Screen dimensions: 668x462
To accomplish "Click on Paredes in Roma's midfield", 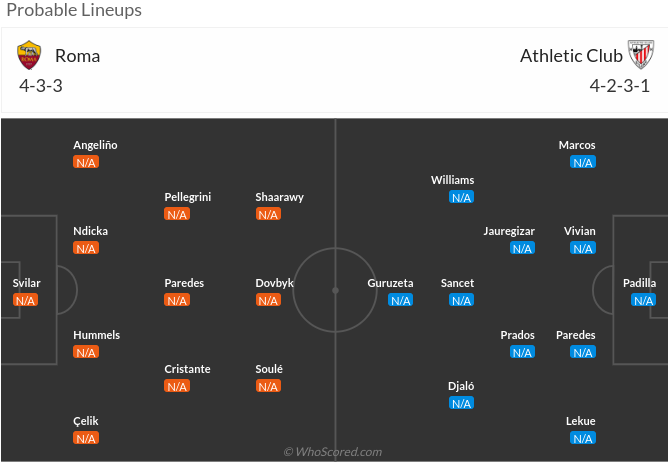I will coord(184,283).
